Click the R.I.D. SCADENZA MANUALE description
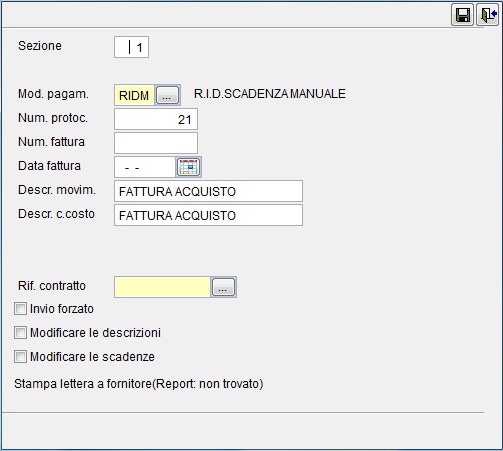 [270, 94]
